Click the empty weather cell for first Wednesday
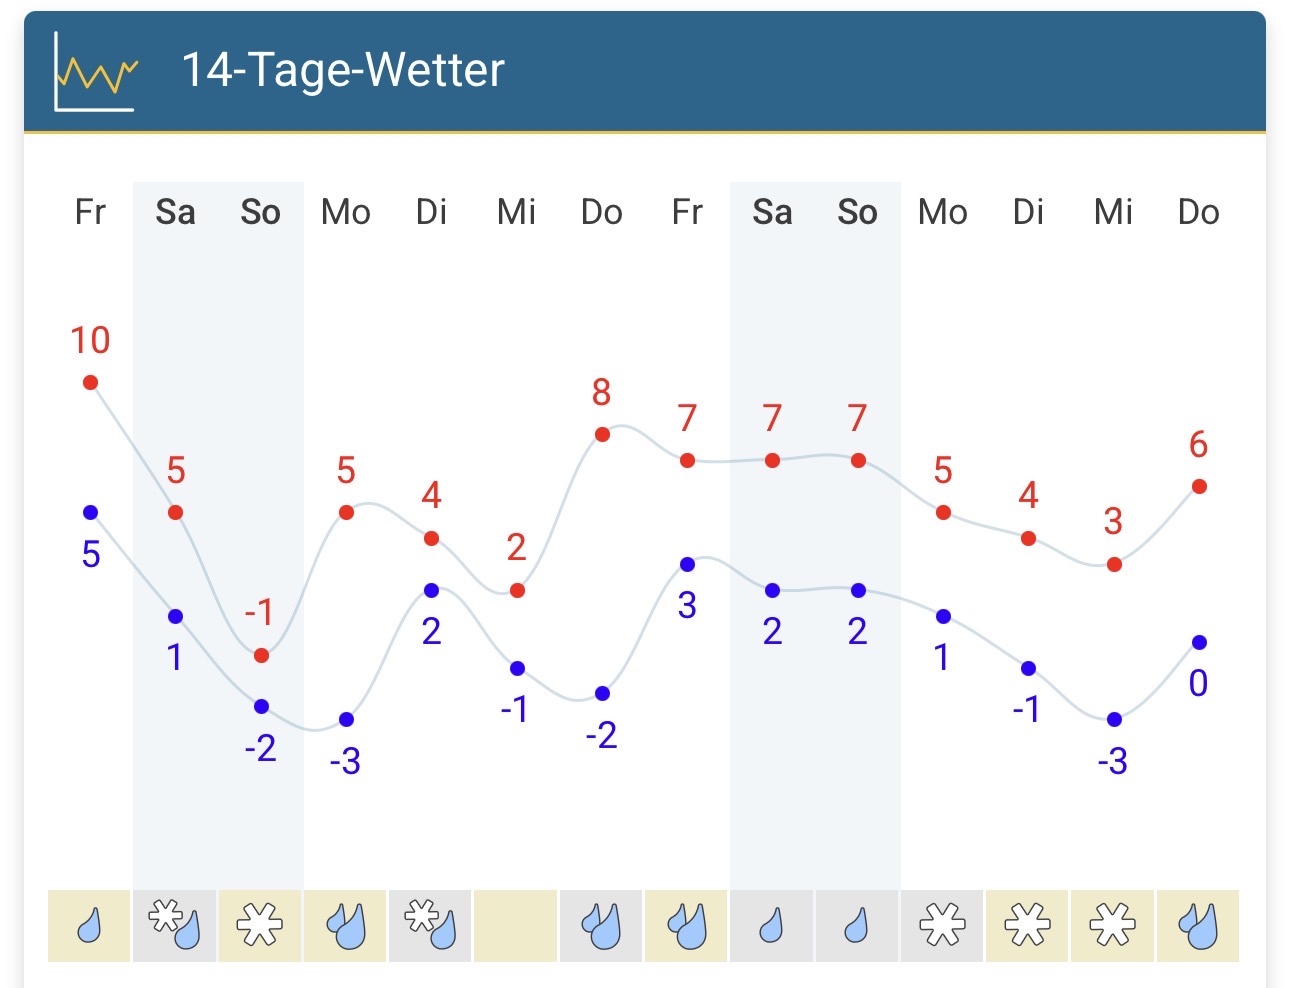Viewport: 1290px width, 988px height. [x=516, y=926]
